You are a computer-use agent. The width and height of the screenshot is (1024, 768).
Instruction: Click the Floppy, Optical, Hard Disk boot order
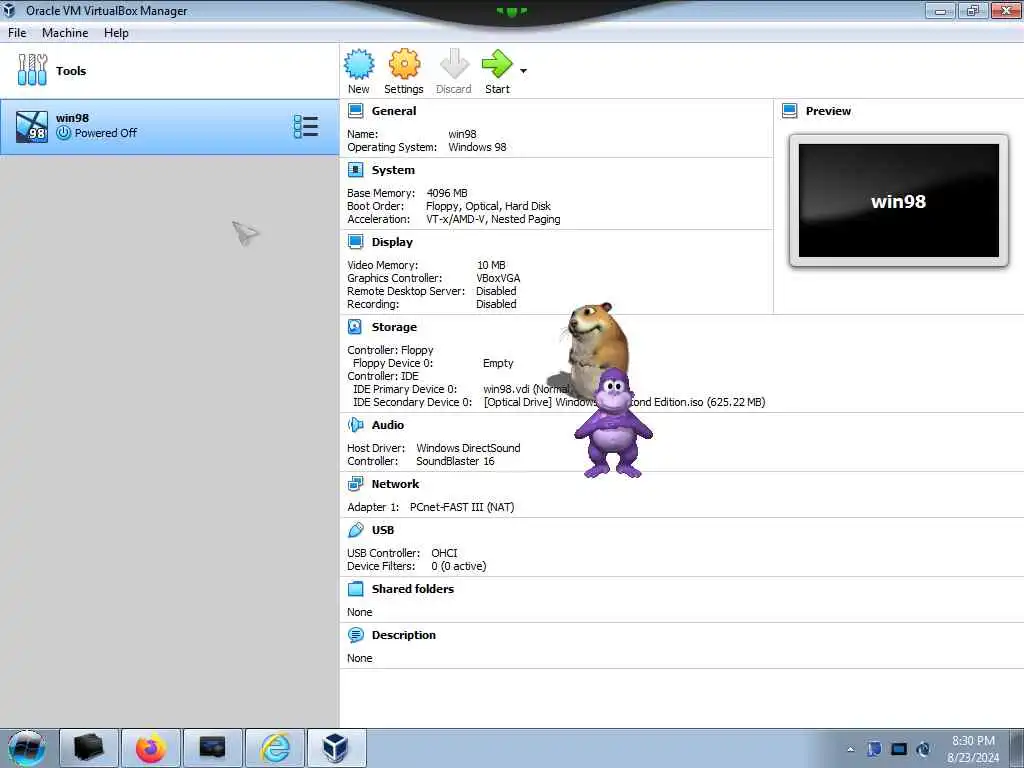pos(488,206)
